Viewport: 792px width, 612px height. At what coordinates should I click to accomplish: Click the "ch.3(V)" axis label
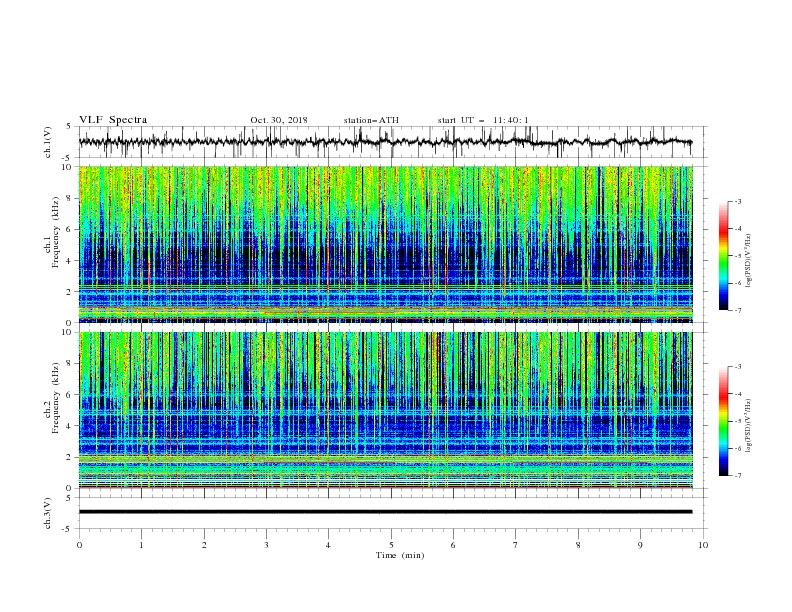48,513
